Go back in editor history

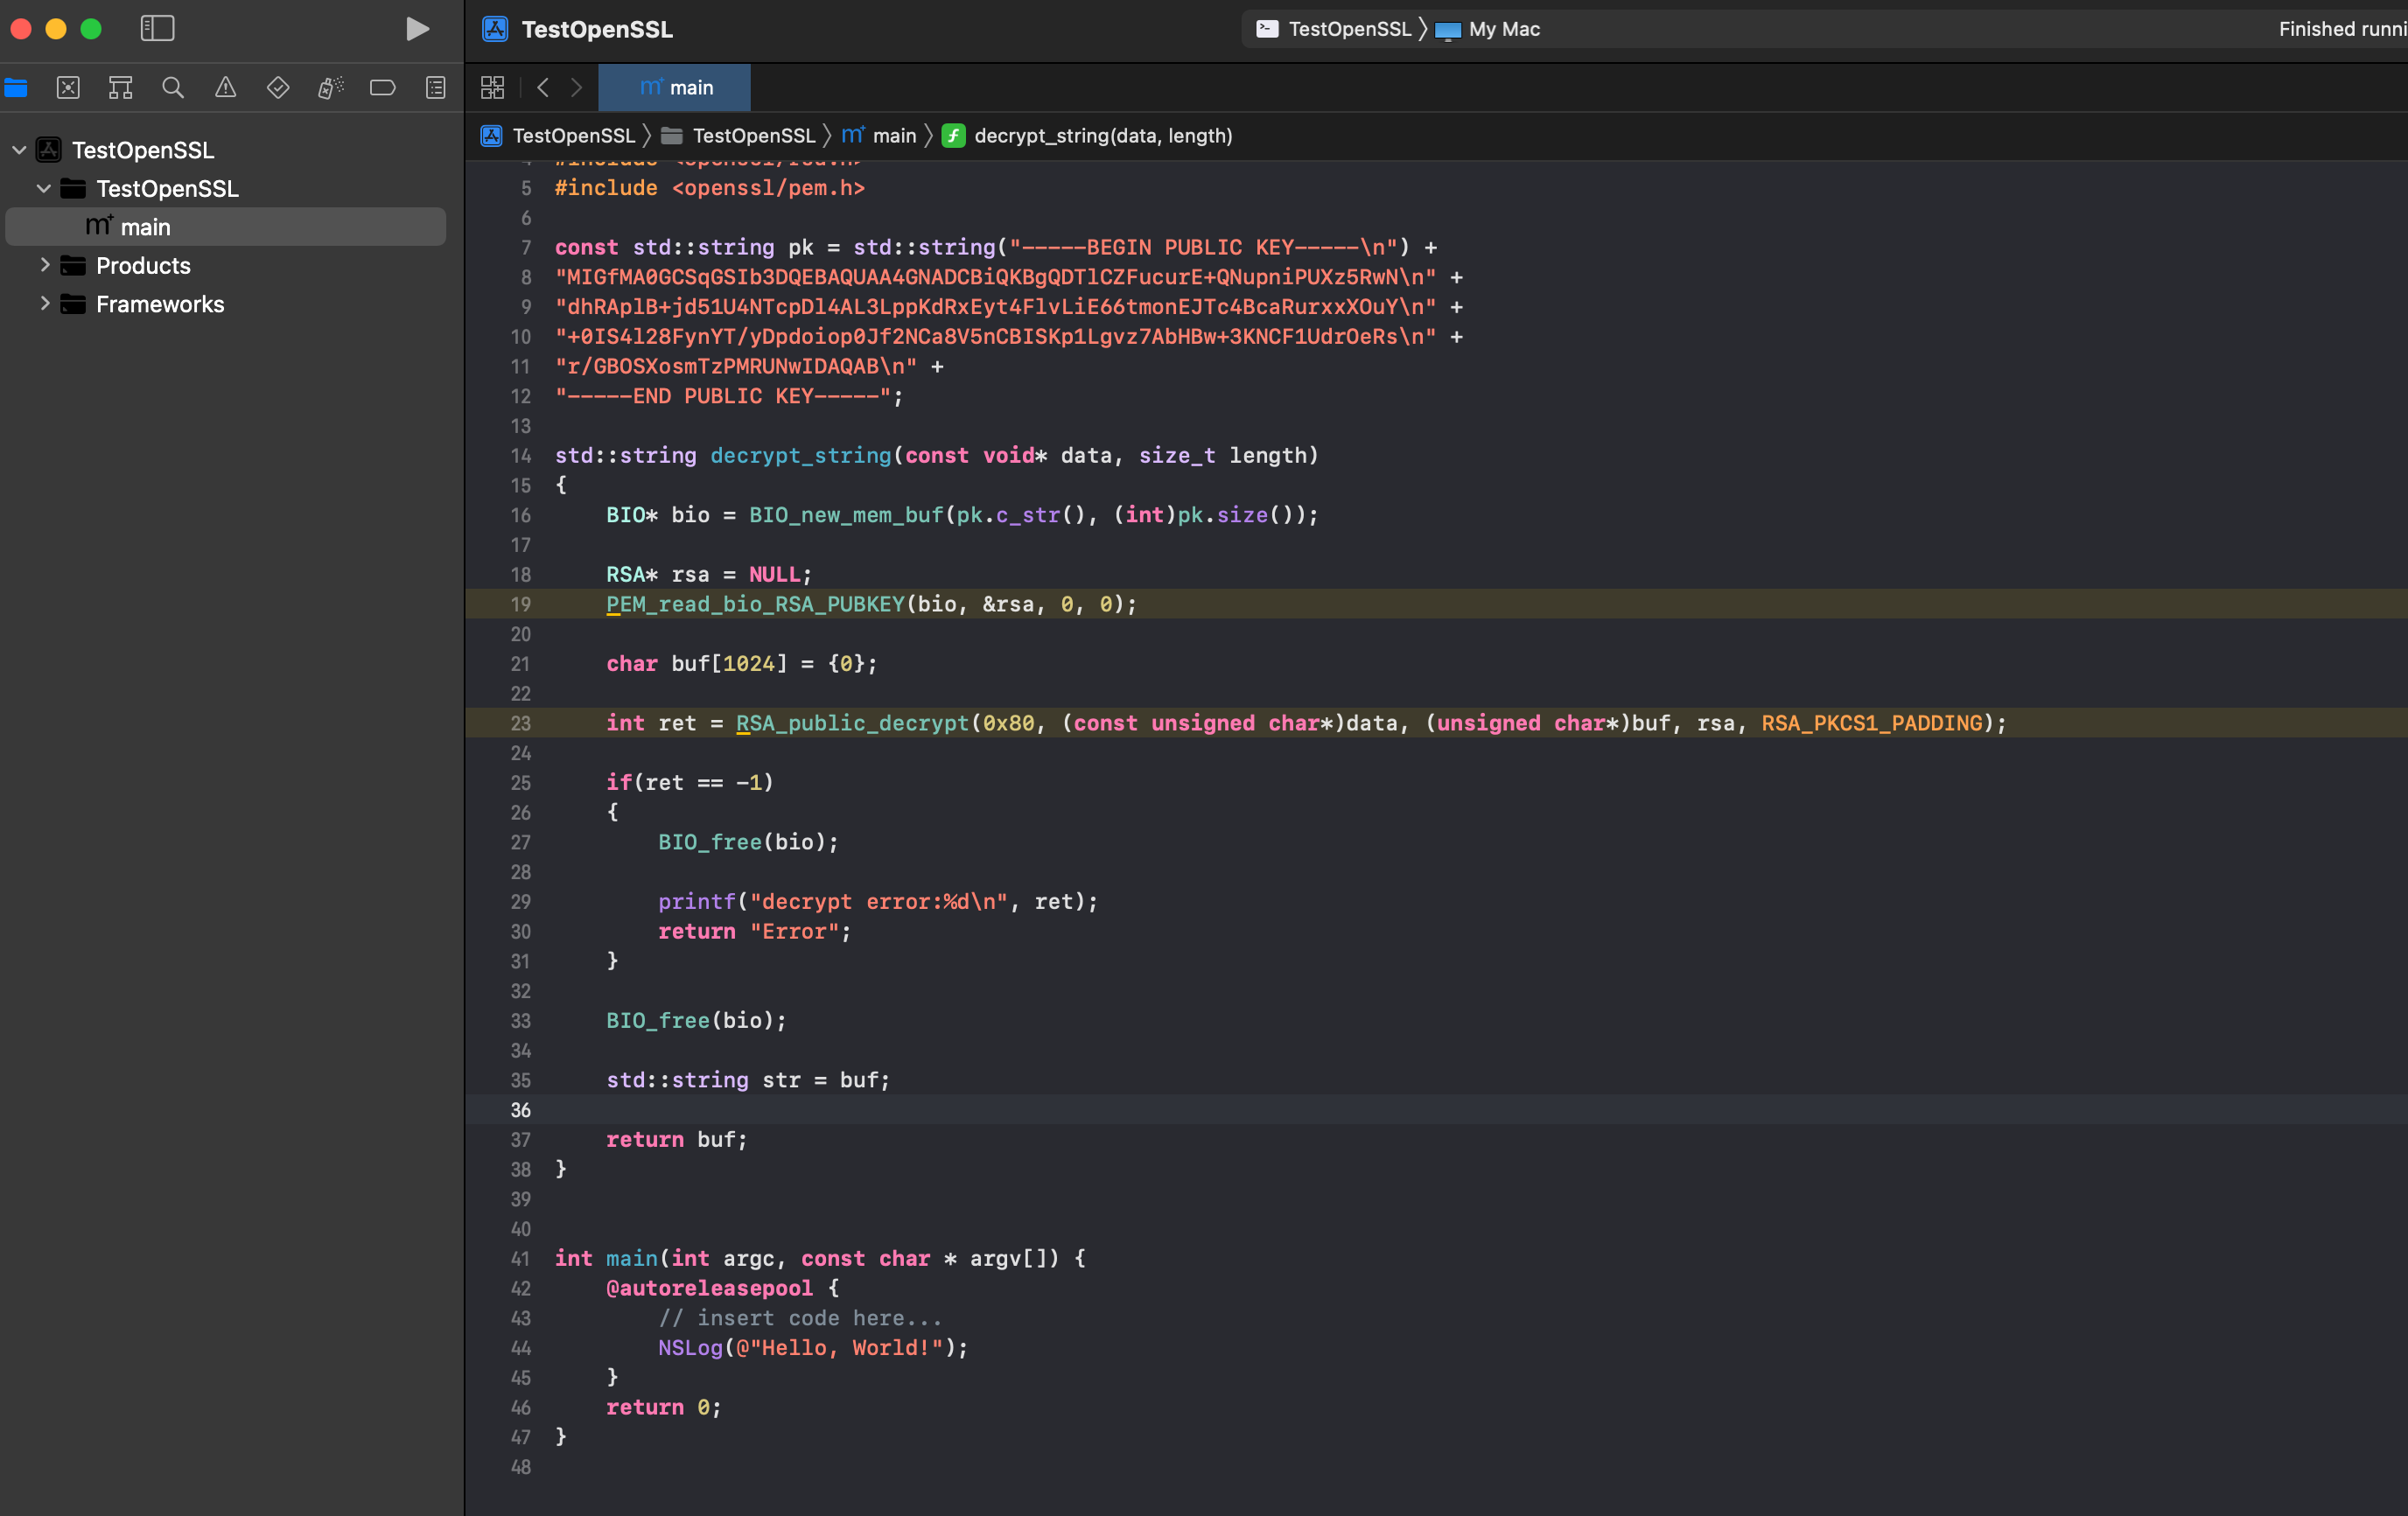coord(543,88)
